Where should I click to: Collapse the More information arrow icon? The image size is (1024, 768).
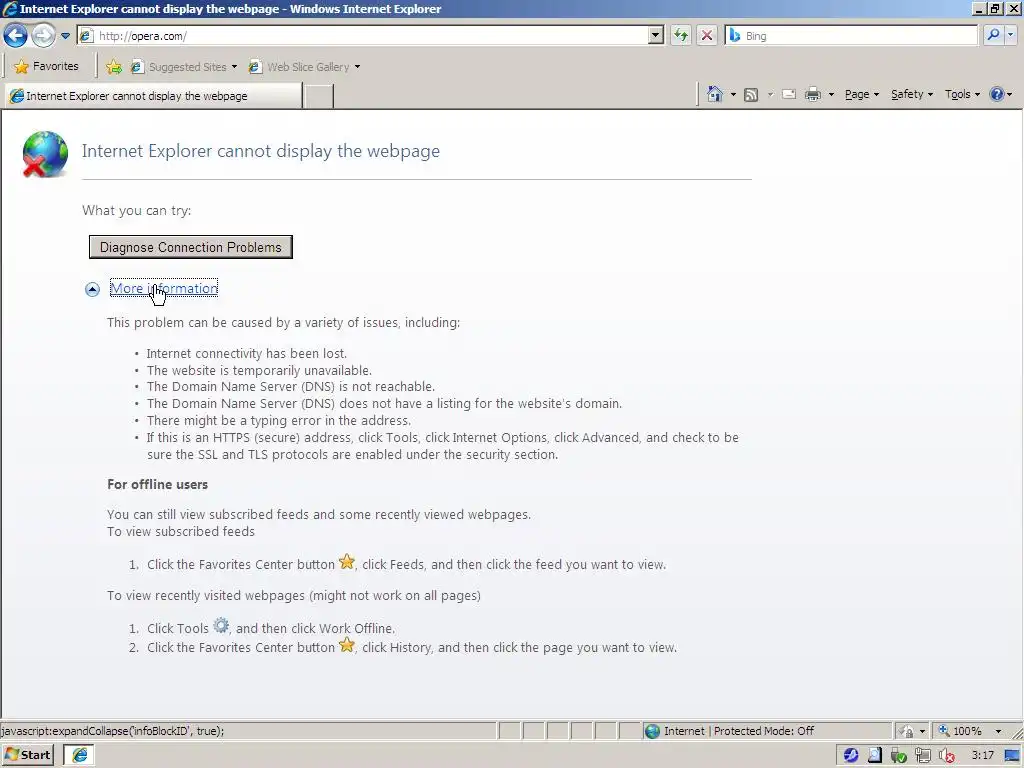[92, 289]
